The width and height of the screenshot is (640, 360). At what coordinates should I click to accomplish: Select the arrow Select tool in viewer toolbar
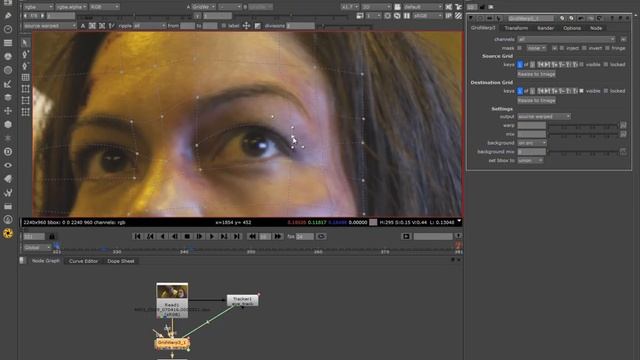pyautogui.click(x=25, y=43)
